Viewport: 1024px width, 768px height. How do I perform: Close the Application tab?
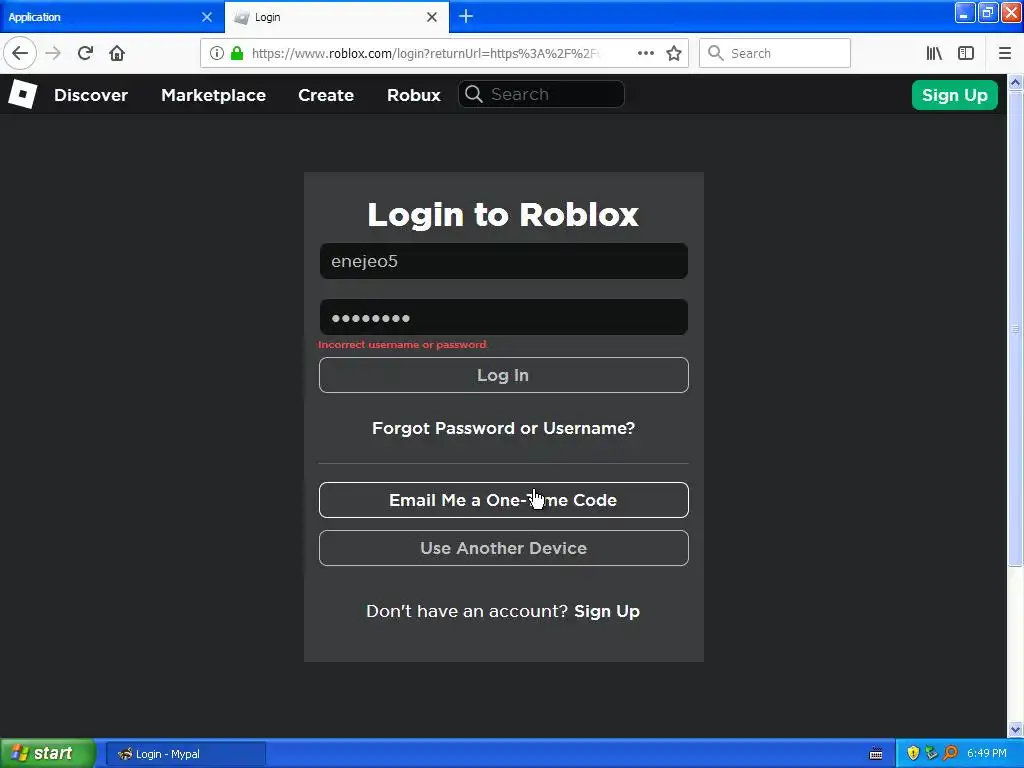point(207,17)
